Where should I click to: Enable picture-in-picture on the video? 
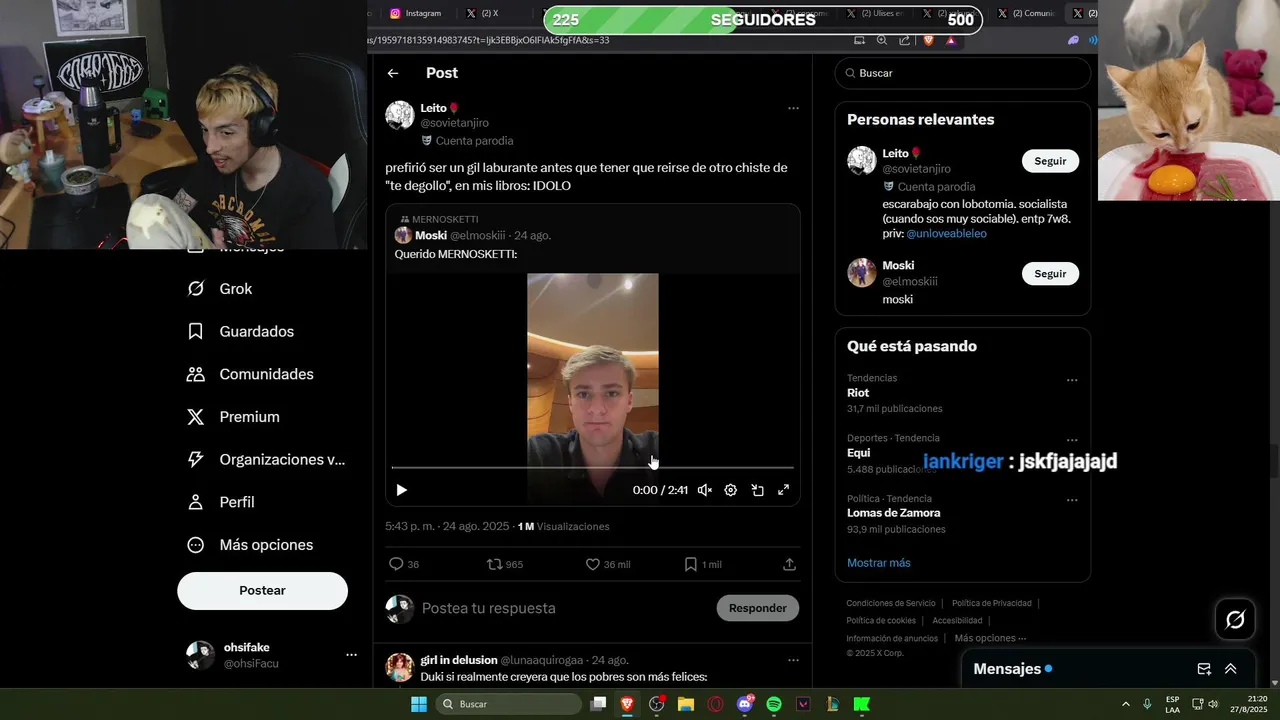(757, 490)
